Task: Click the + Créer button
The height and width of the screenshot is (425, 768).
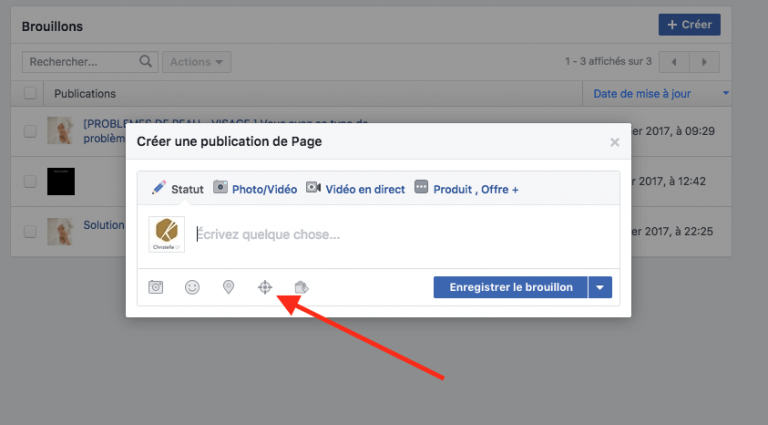Action: point(689,25)
